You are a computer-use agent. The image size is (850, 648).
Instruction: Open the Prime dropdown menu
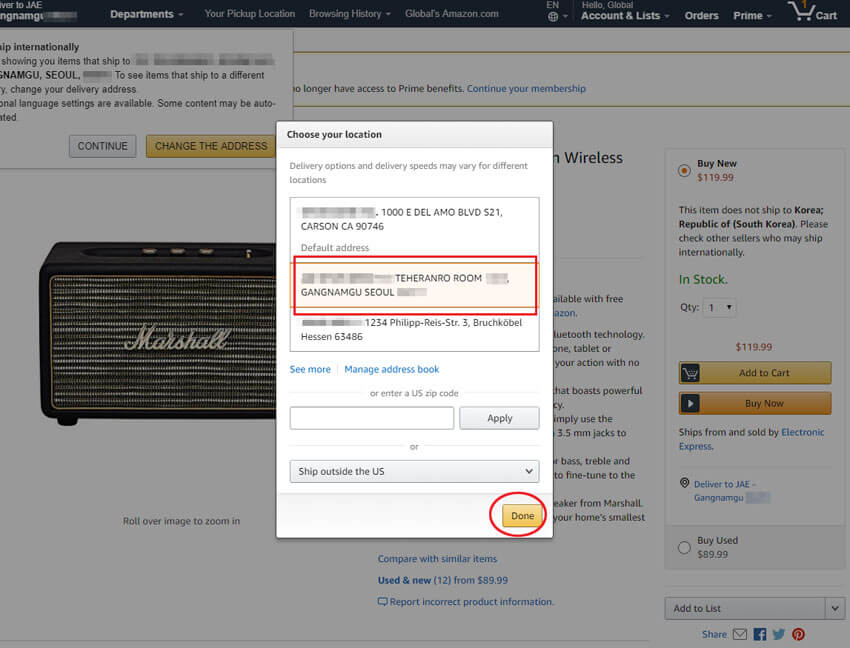[752, 16]
